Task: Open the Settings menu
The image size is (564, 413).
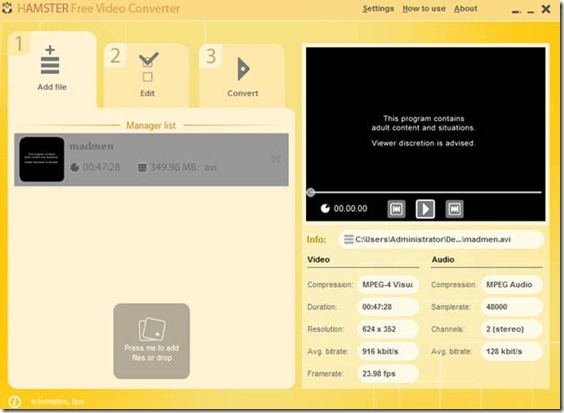Action: (x=378, y=9)
